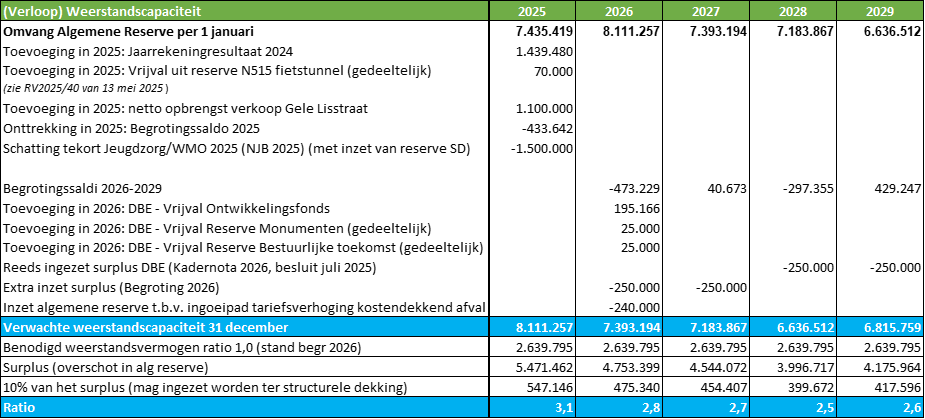Select the 'Ratio' row label

click(244, 407)
